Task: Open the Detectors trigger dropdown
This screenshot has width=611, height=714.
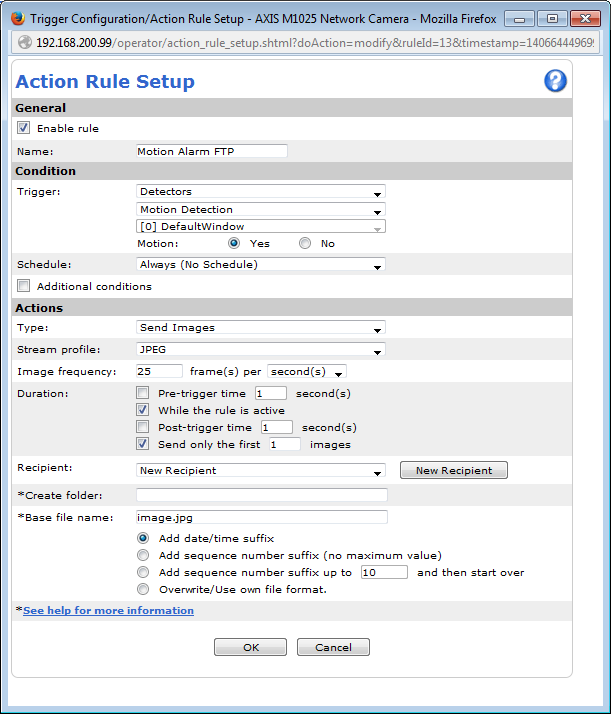Action: coord(260,192)
